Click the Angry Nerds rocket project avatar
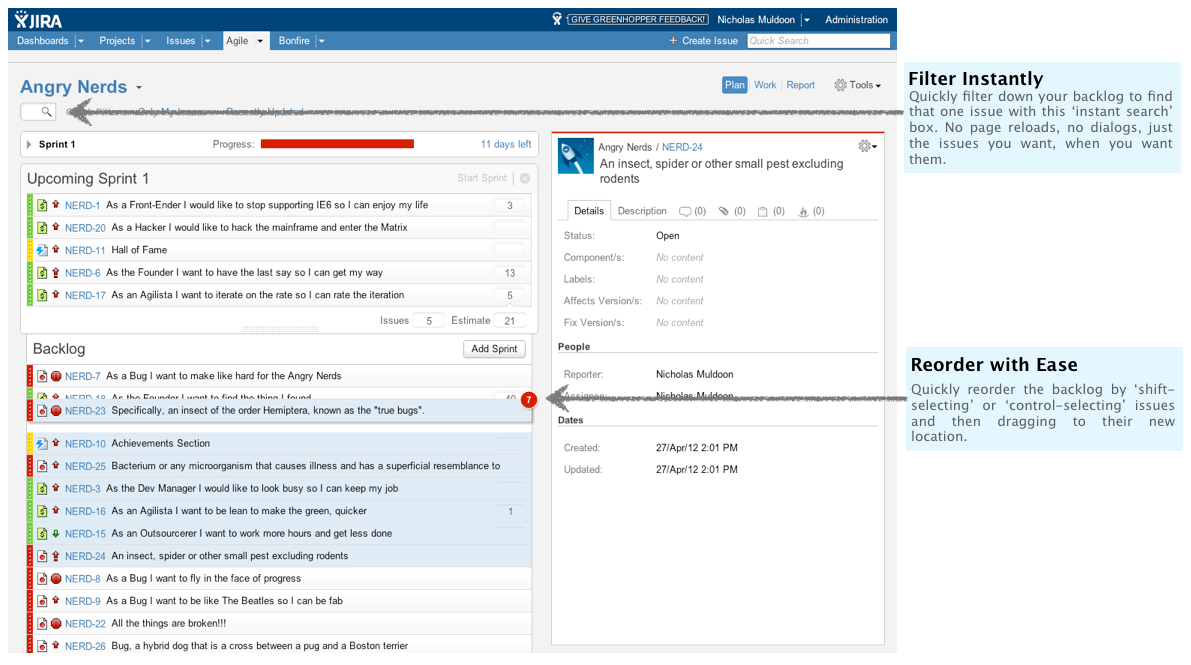Screen dimensions: 1191x665 coord(575,156)
